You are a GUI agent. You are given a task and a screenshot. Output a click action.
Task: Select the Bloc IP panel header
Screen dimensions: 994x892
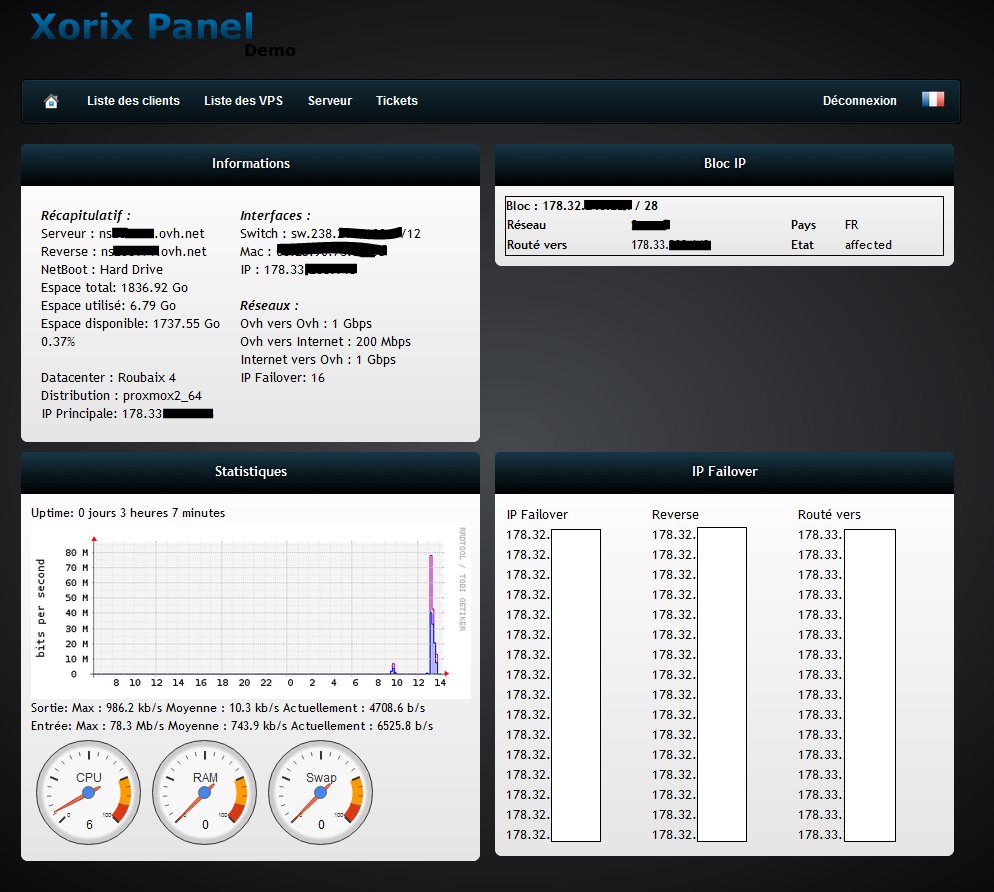click(724, 164)
